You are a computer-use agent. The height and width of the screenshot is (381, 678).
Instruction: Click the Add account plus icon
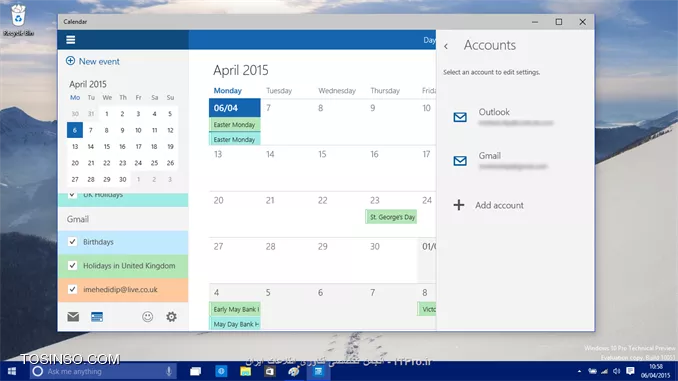click(459, 205)
